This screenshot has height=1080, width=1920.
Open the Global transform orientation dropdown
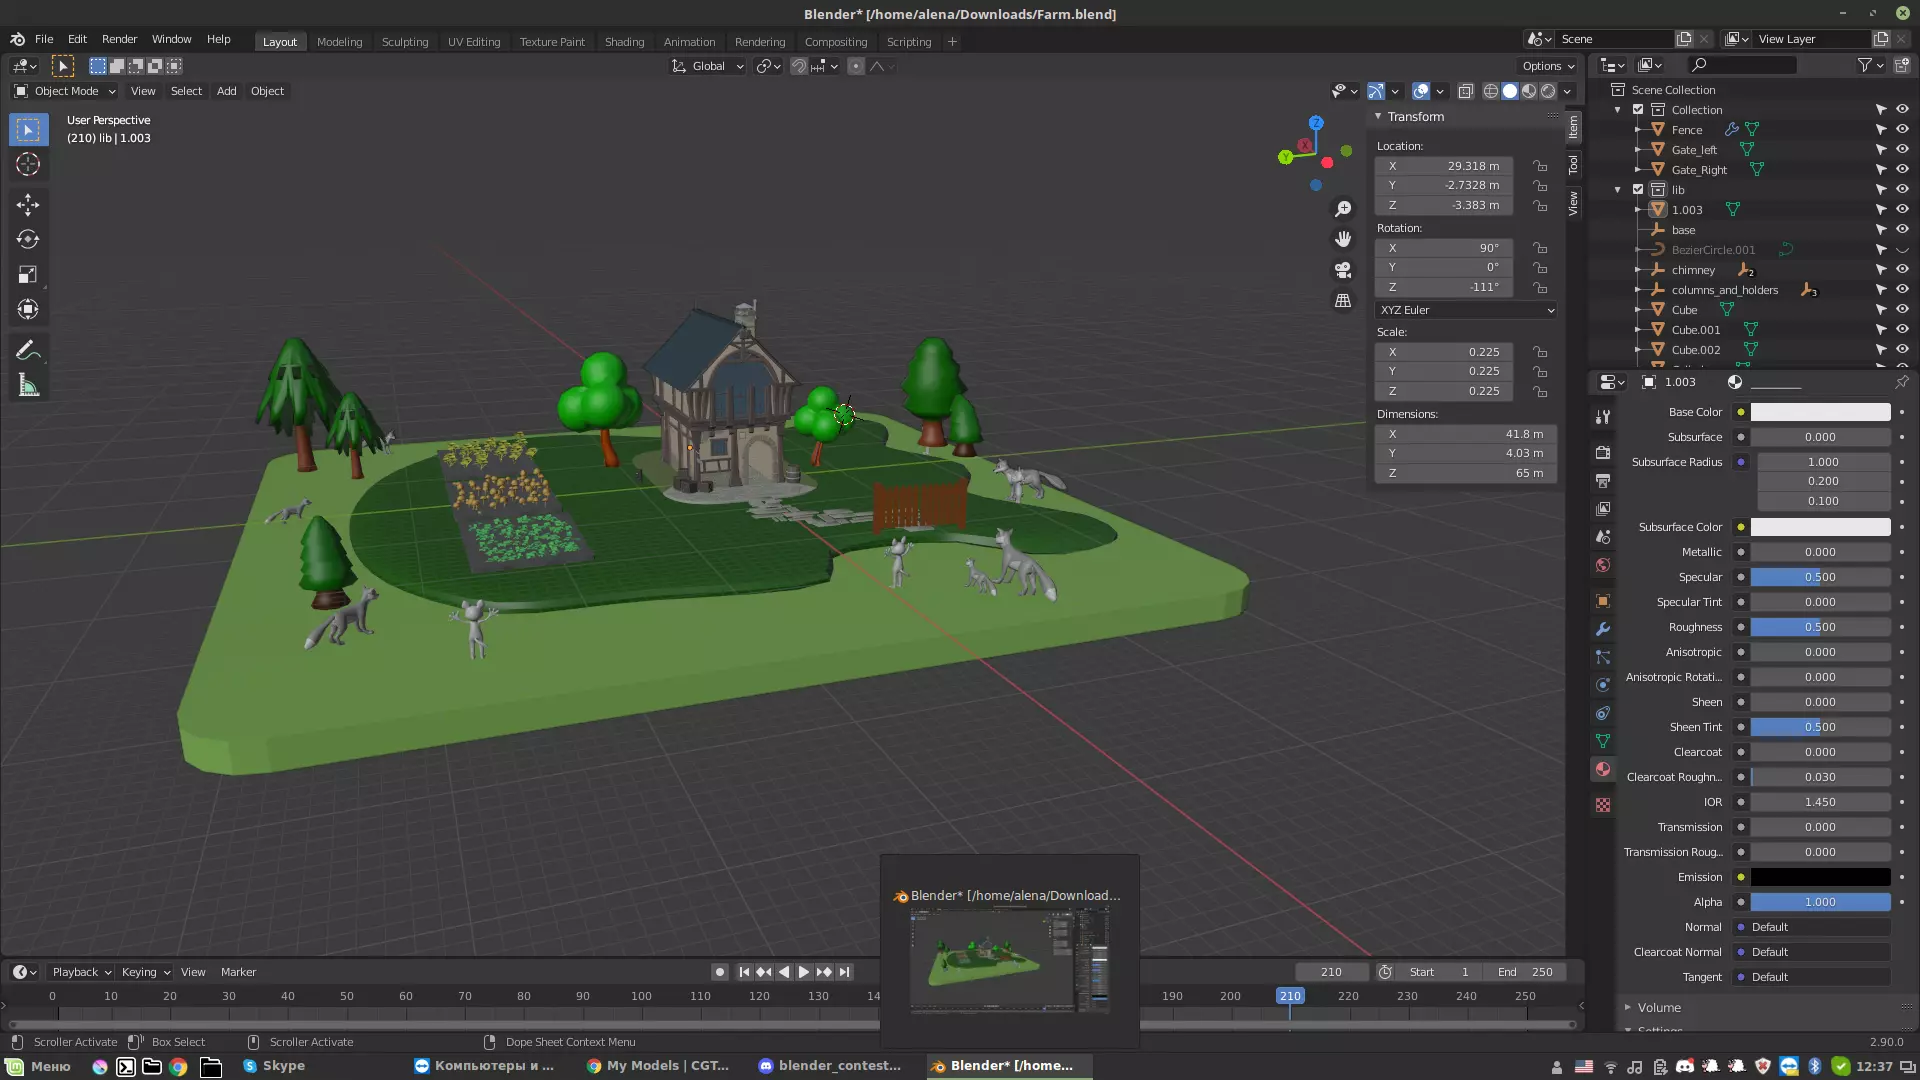[x=708, y=66]
